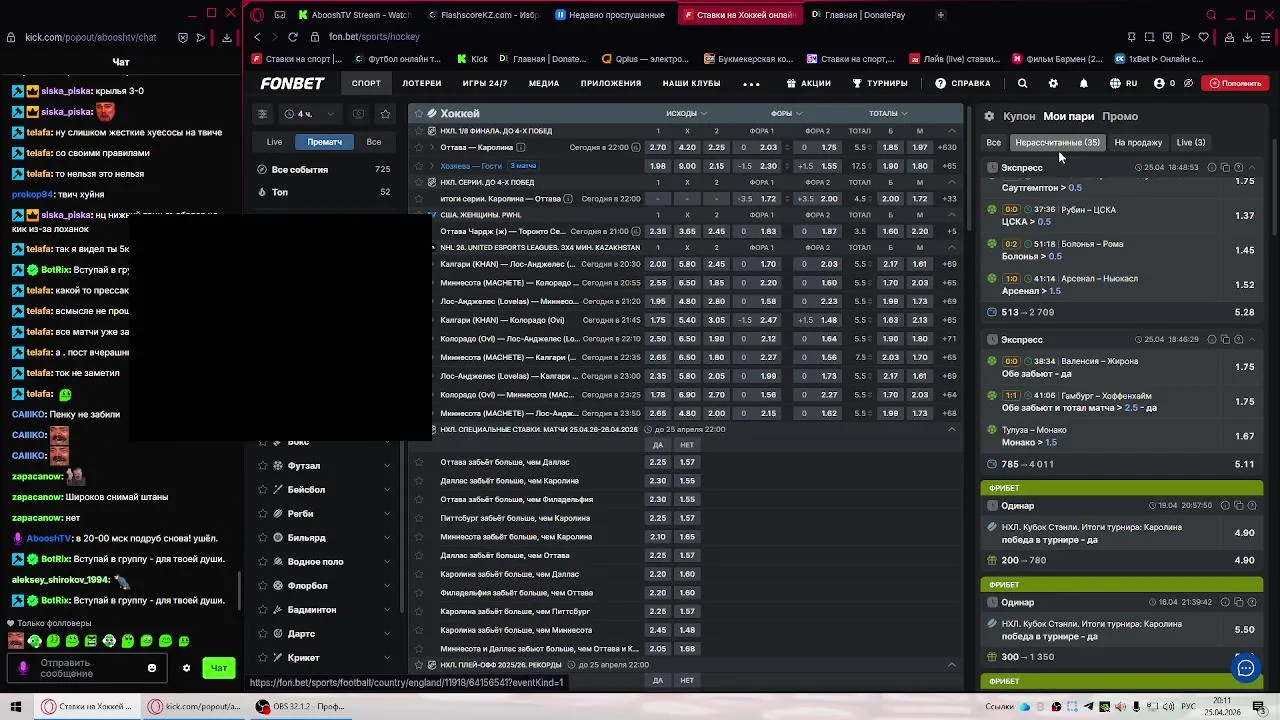Switch to FlashscoreKZ.com browser tab
This screenshot has width=1280, height=720.
(485, 15)
